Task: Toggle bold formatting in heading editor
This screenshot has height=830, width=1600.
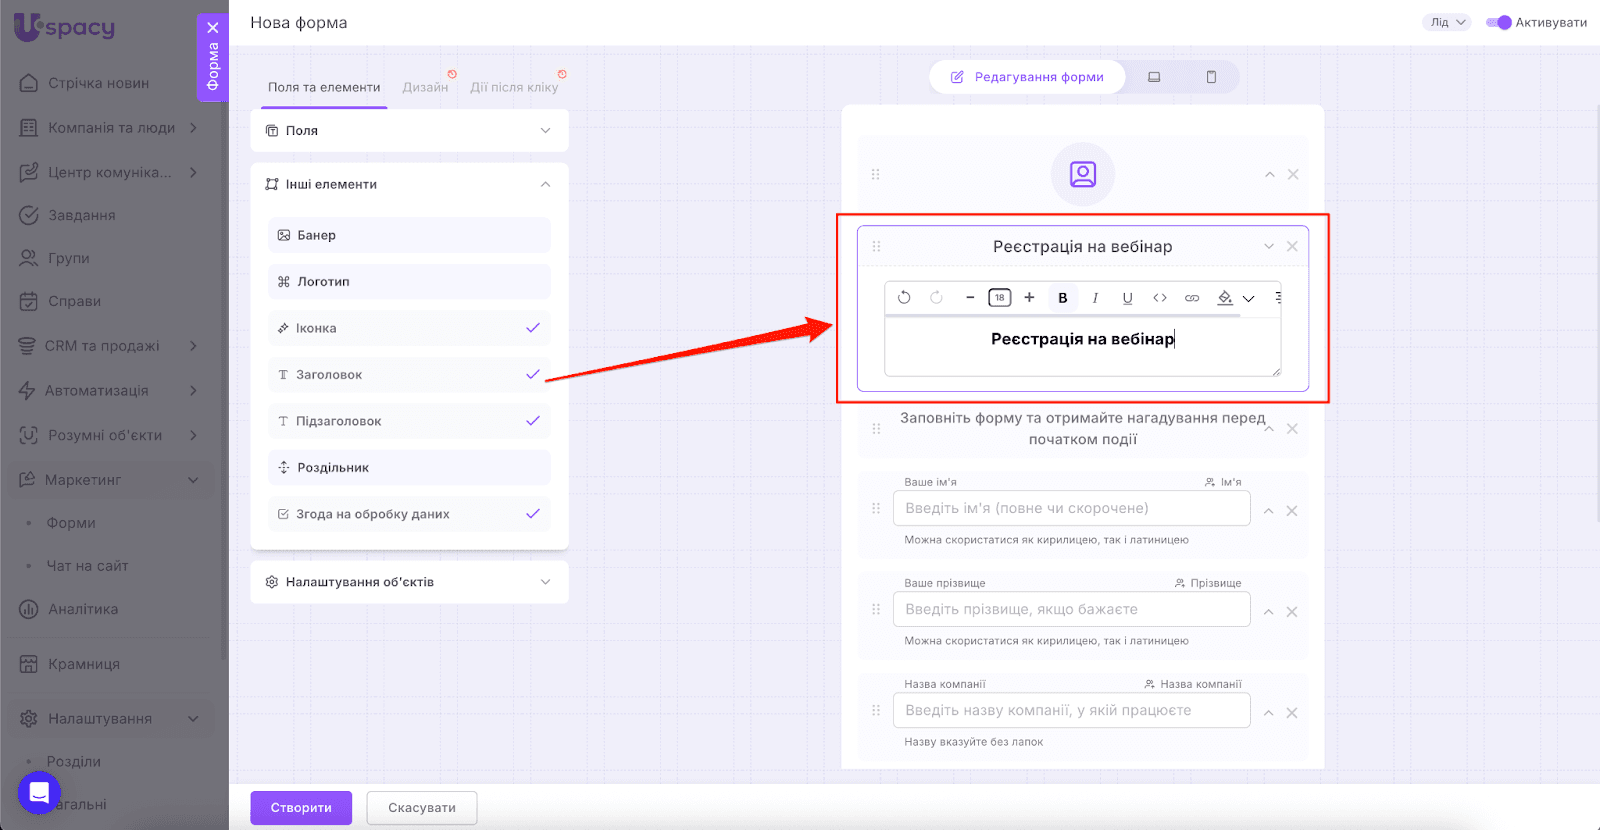Action: pos(1063,298)
